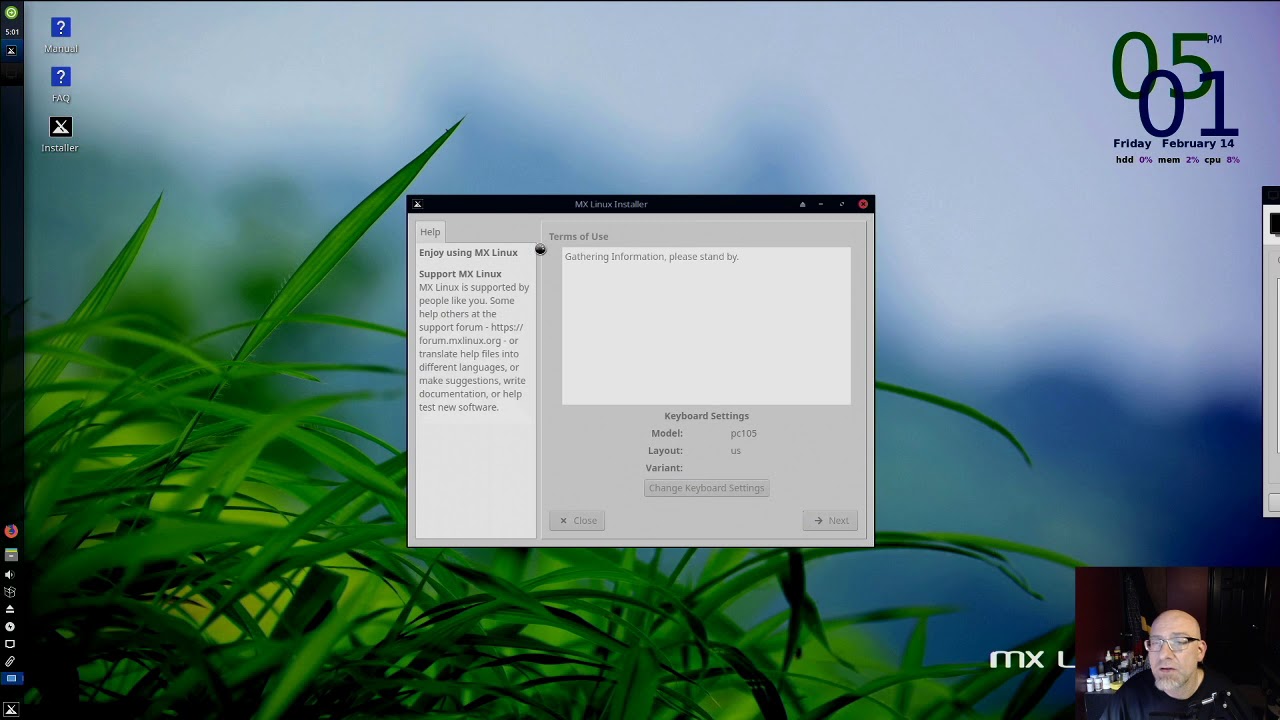Launch Firefox from the side panel
The image size is (1280, 720).
[11, 531]
